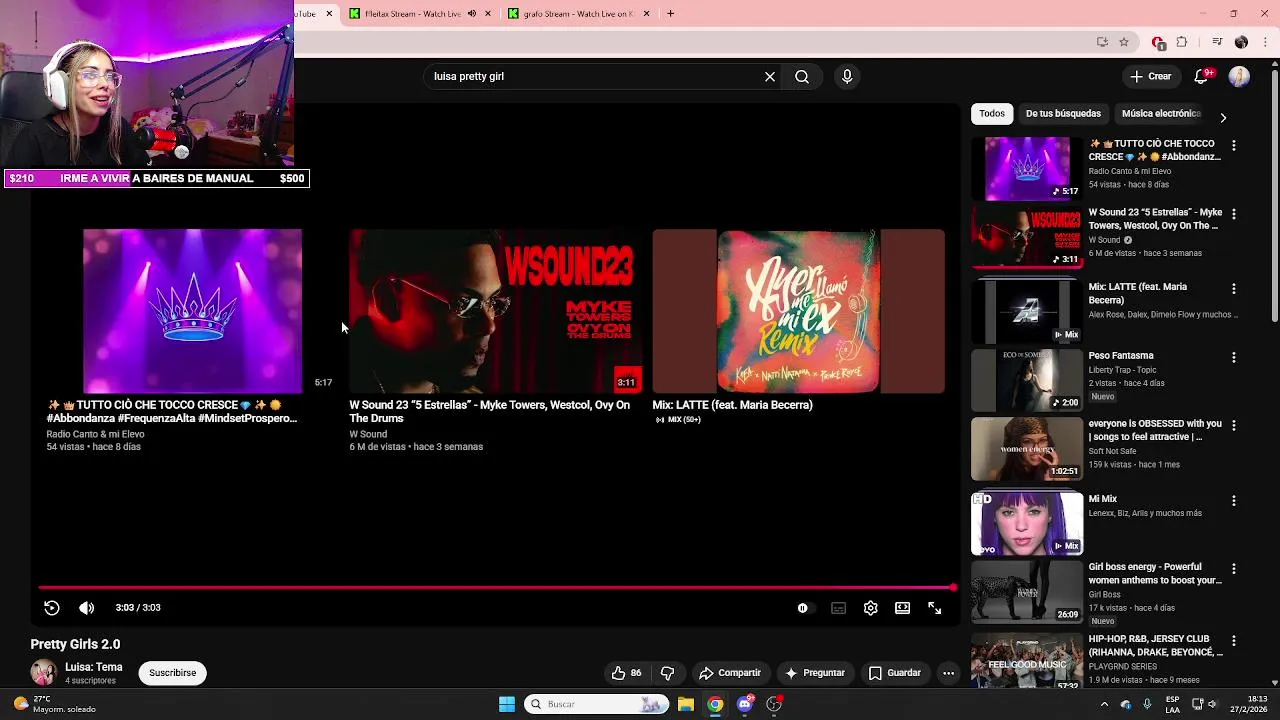The width and height of the screenshot is (1280, 720).
Task: Click the Suscribirse button
Action: pos(172,673)
